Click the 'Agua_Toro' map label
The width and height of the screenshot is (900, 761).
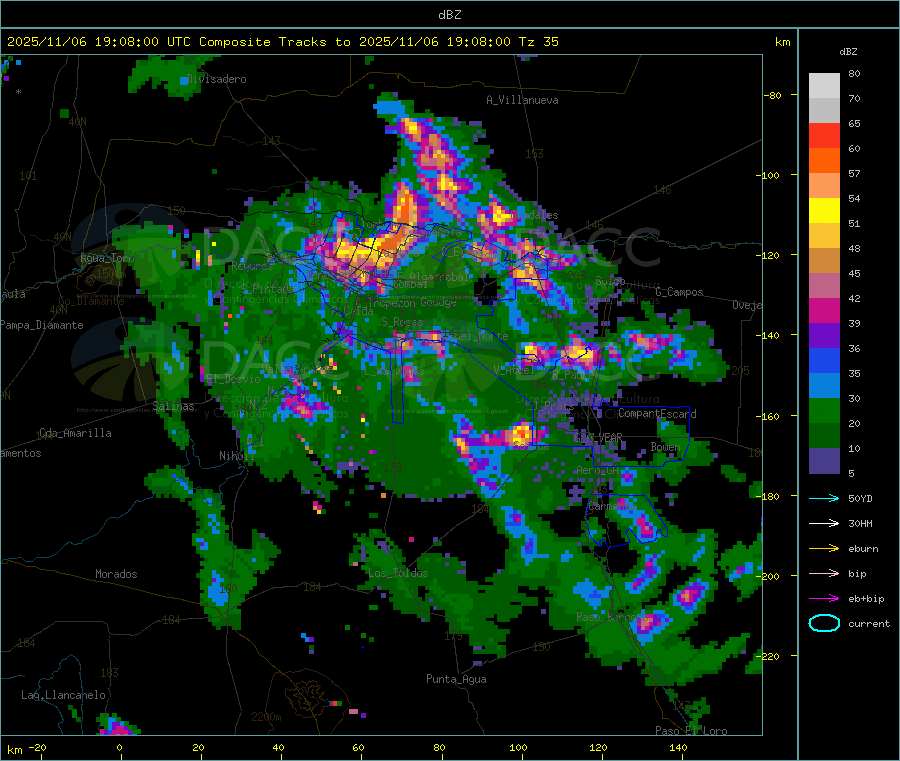pos(107,258)
